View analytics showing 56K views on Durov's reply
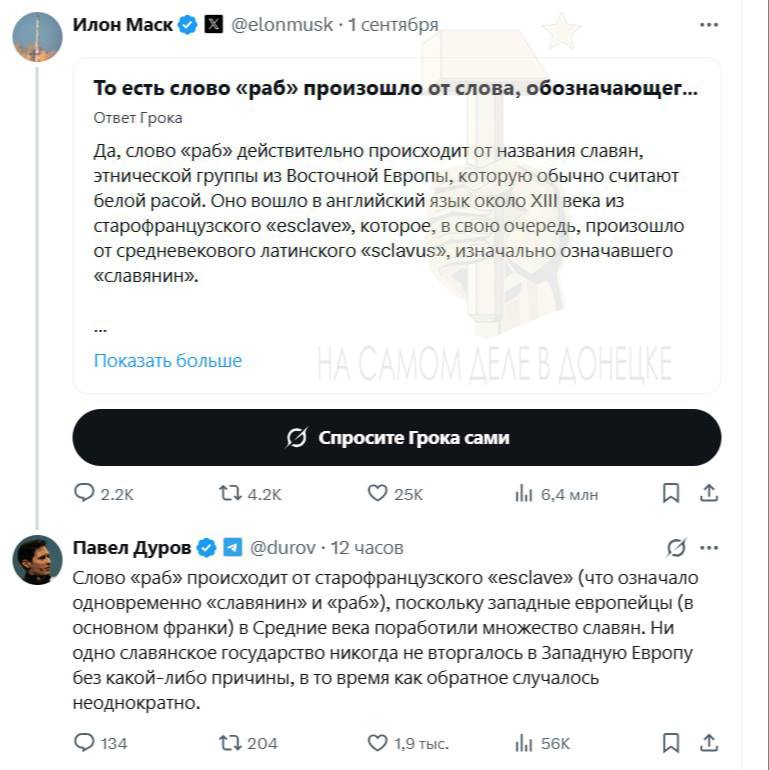This screenshot has width=769, height=770. pos(542,743)
